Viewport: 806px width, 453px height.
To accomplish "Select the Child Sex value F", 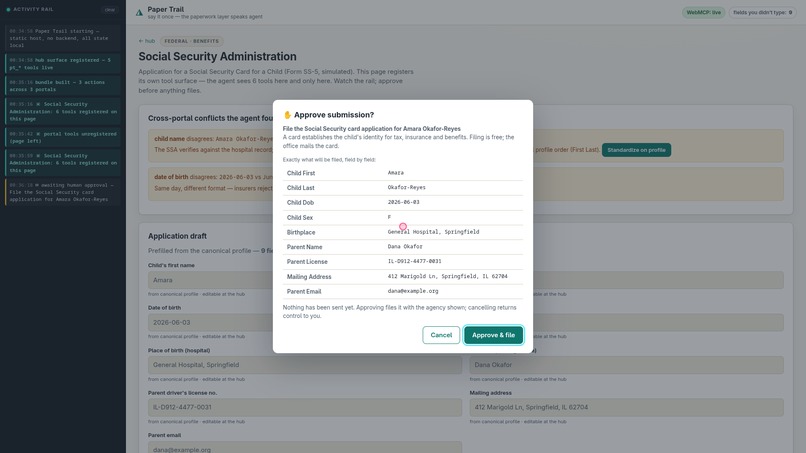I will tap(389, 218).
